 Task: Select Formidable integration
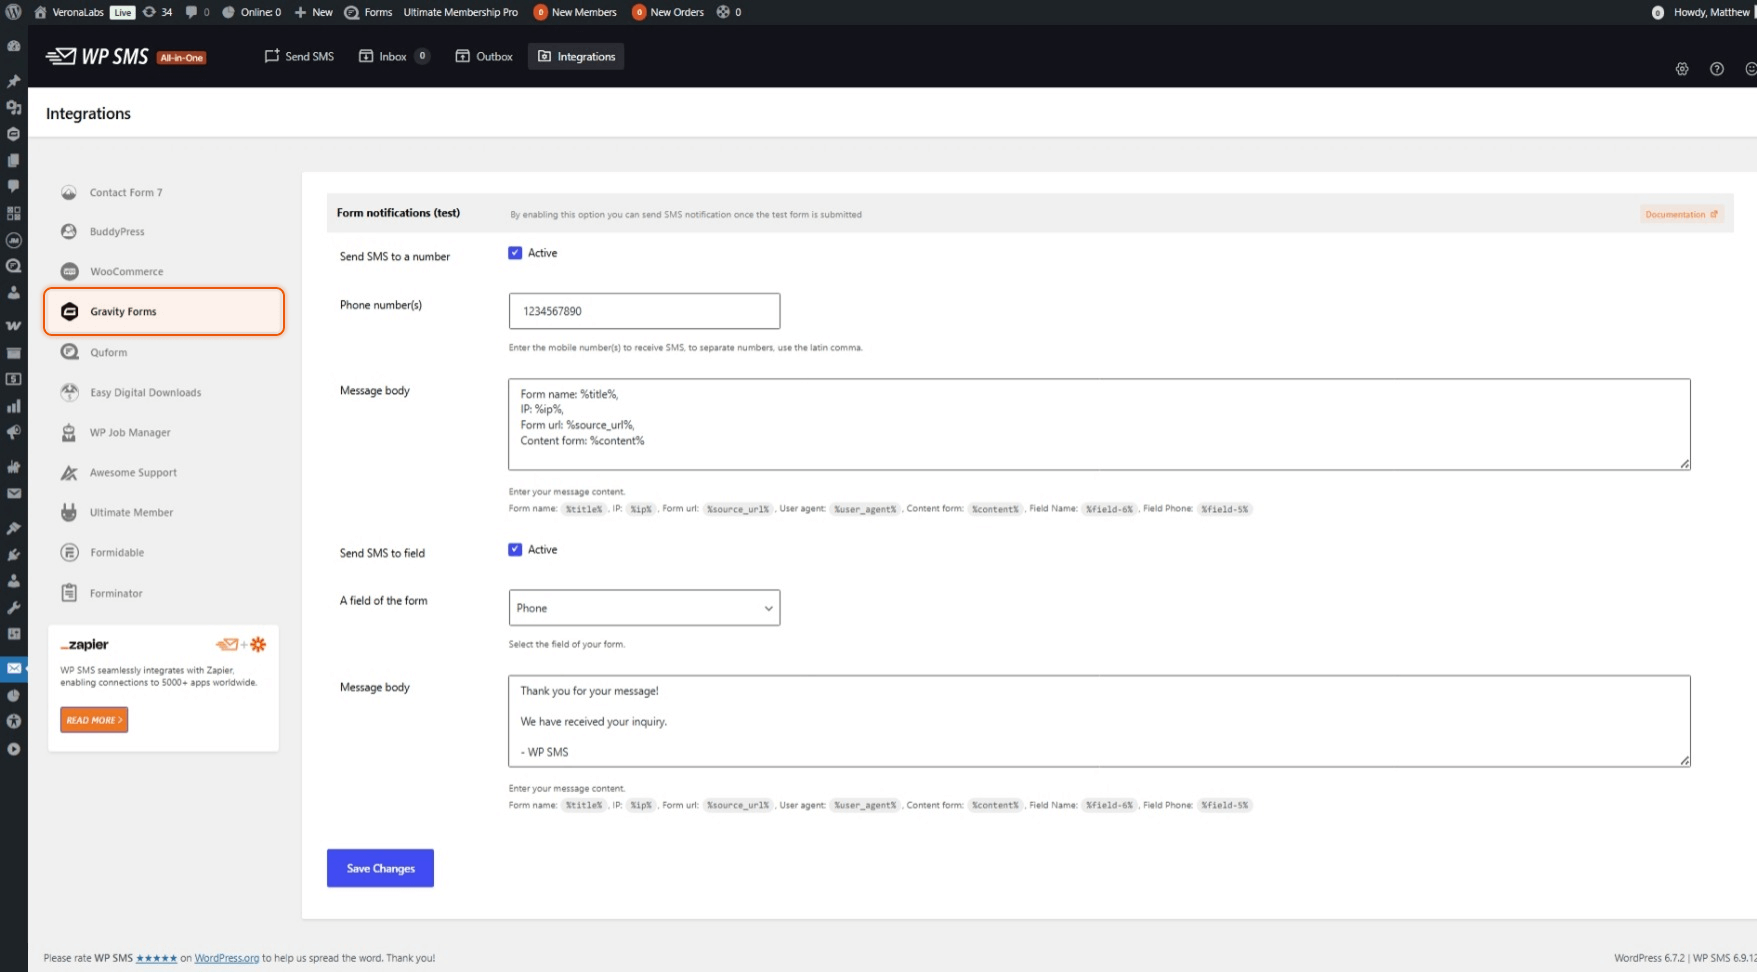point(164,552)
